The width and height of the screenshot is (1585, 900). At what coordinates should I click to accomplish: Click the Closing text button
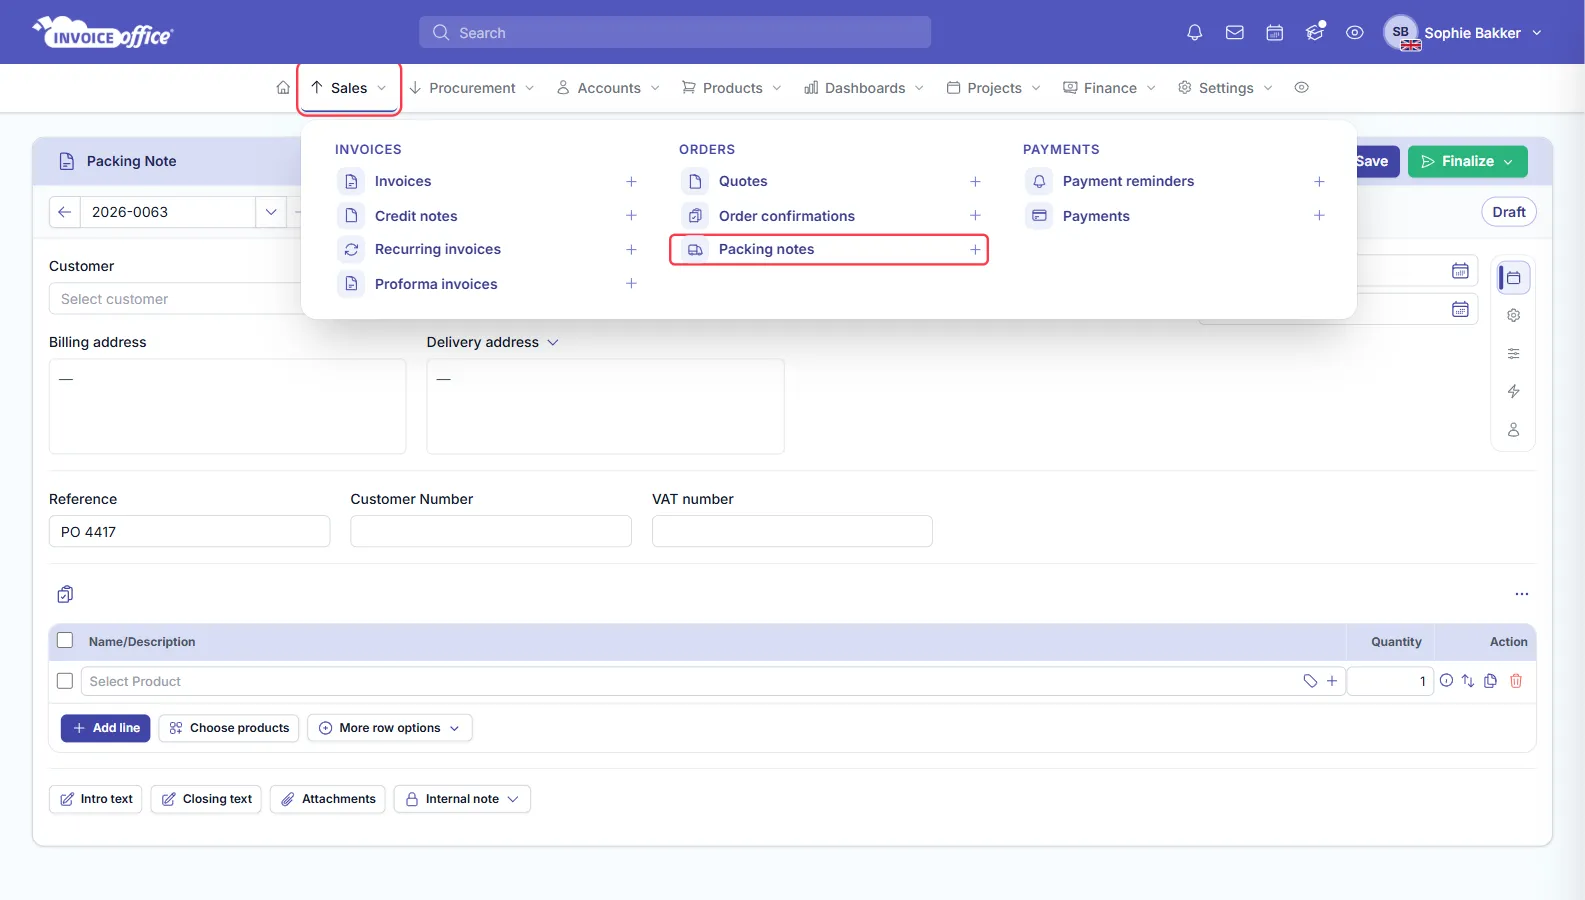point(206,799)
